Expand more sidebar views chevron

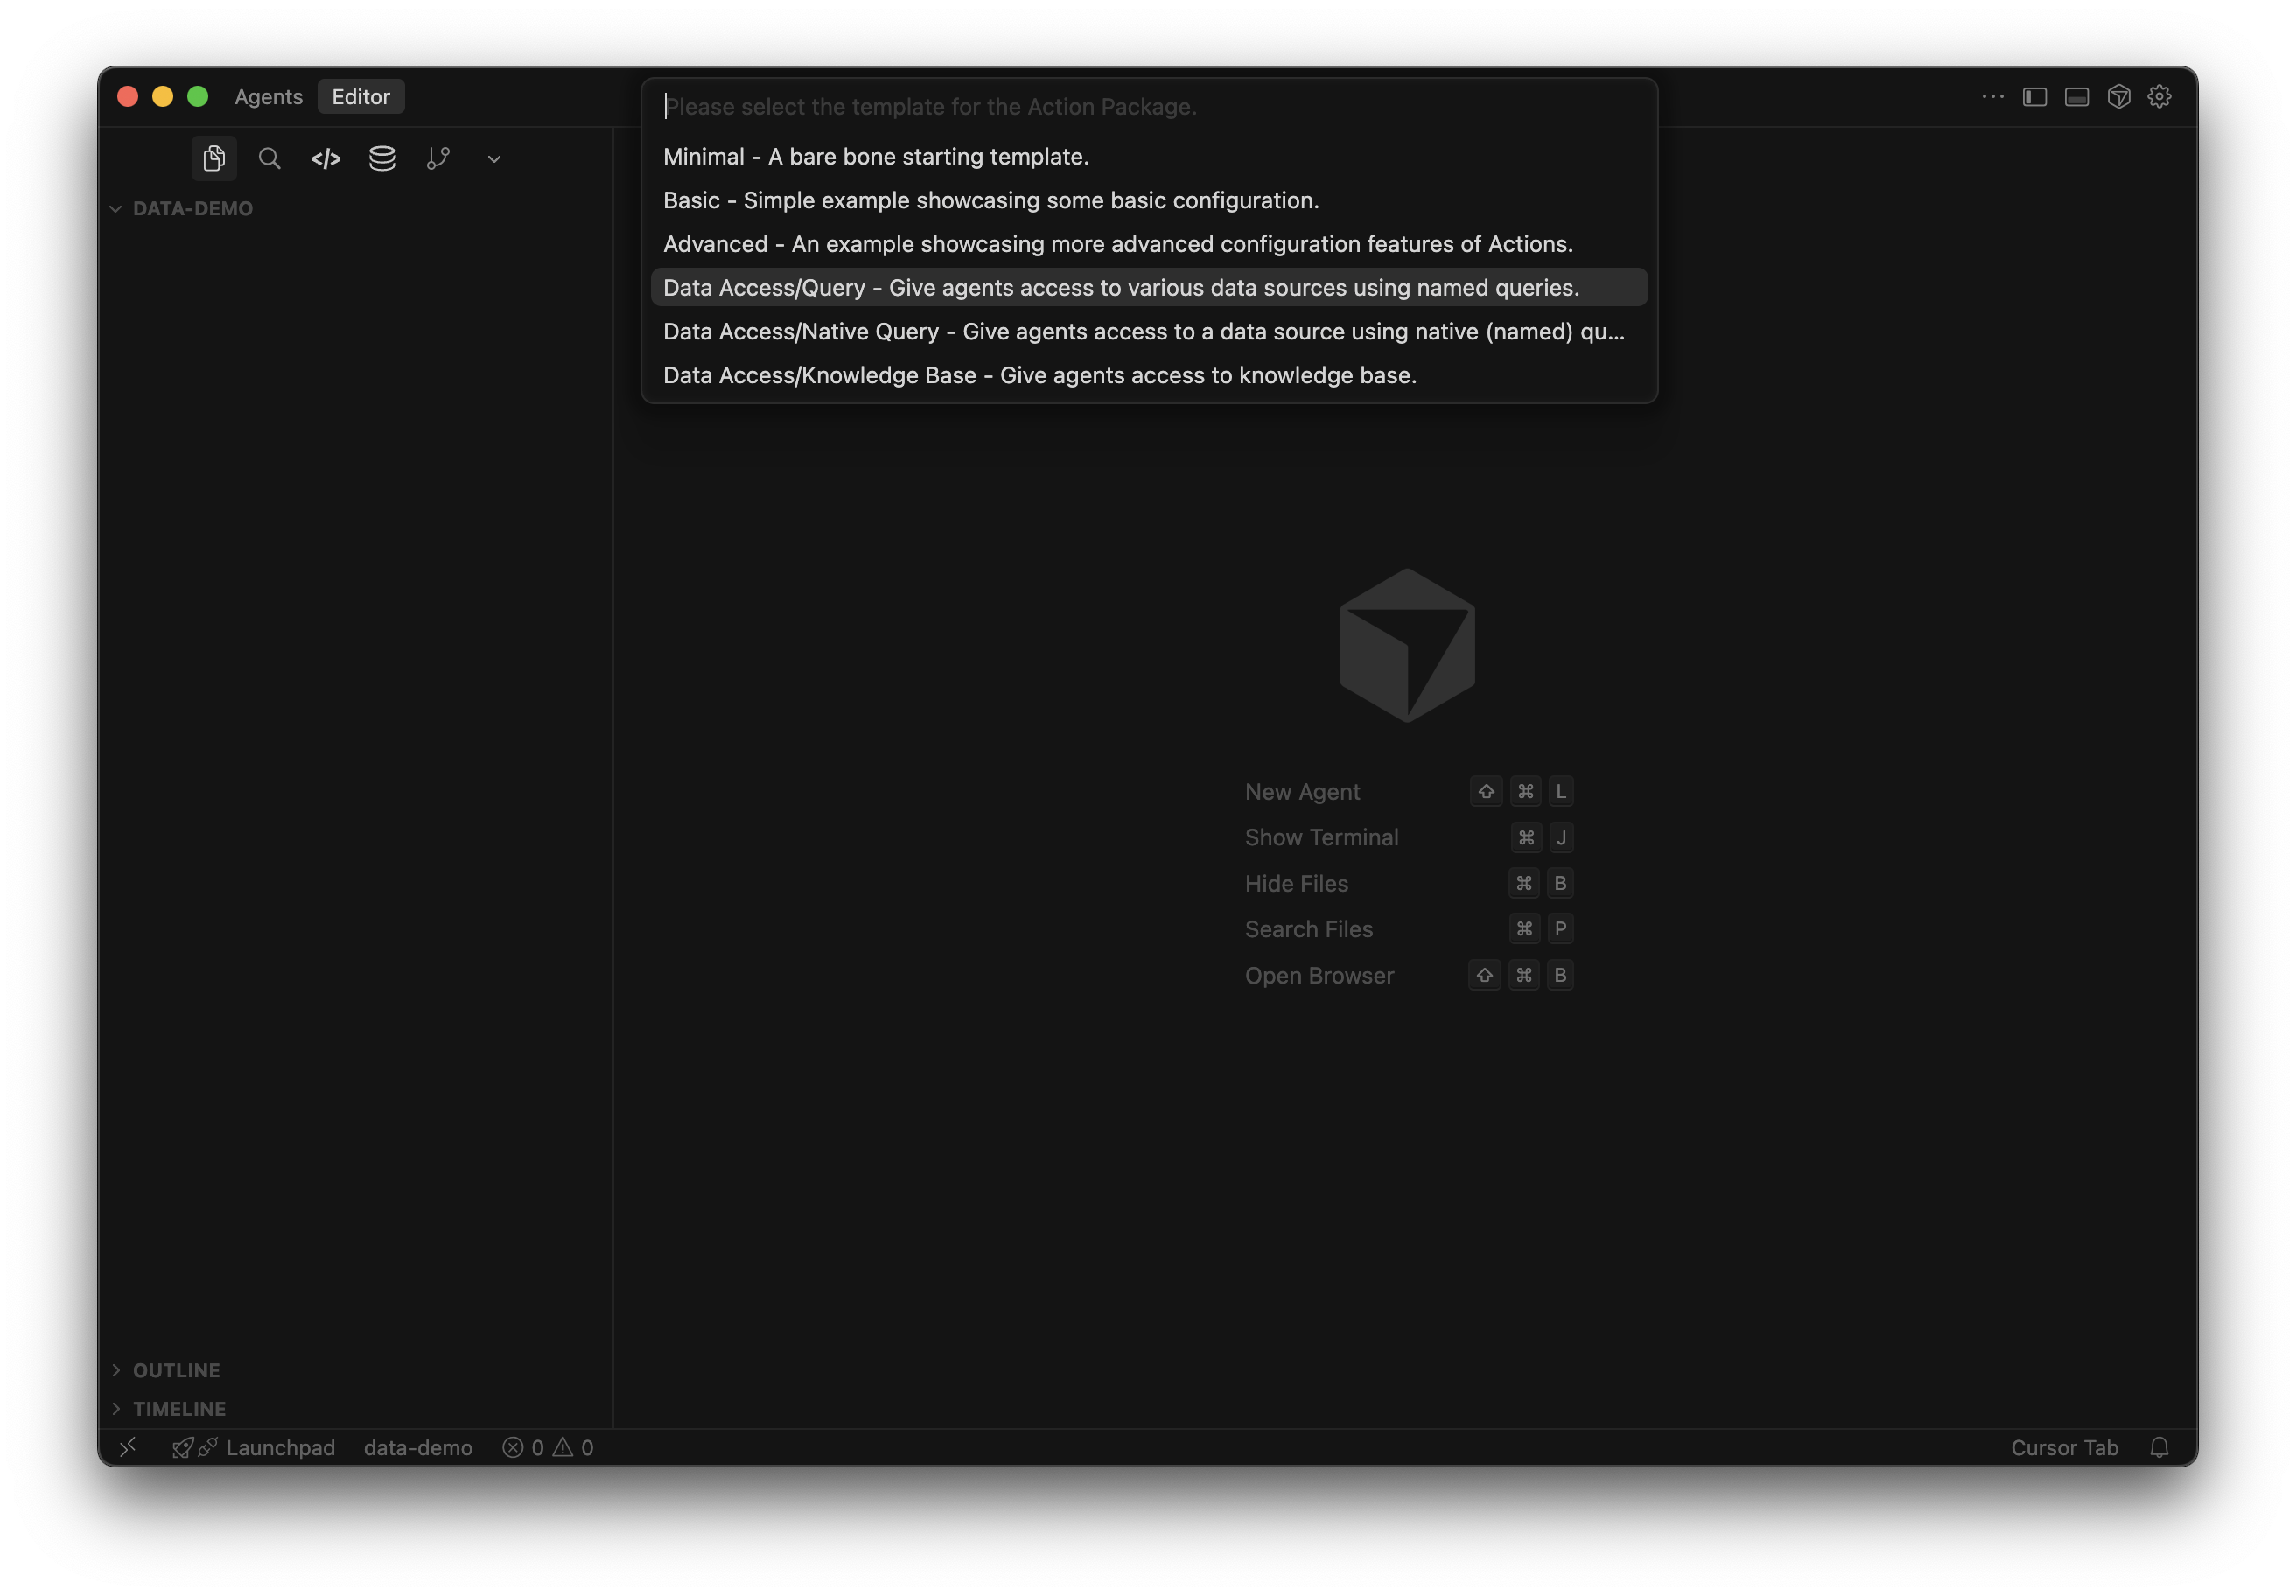(x=494, y=159)
